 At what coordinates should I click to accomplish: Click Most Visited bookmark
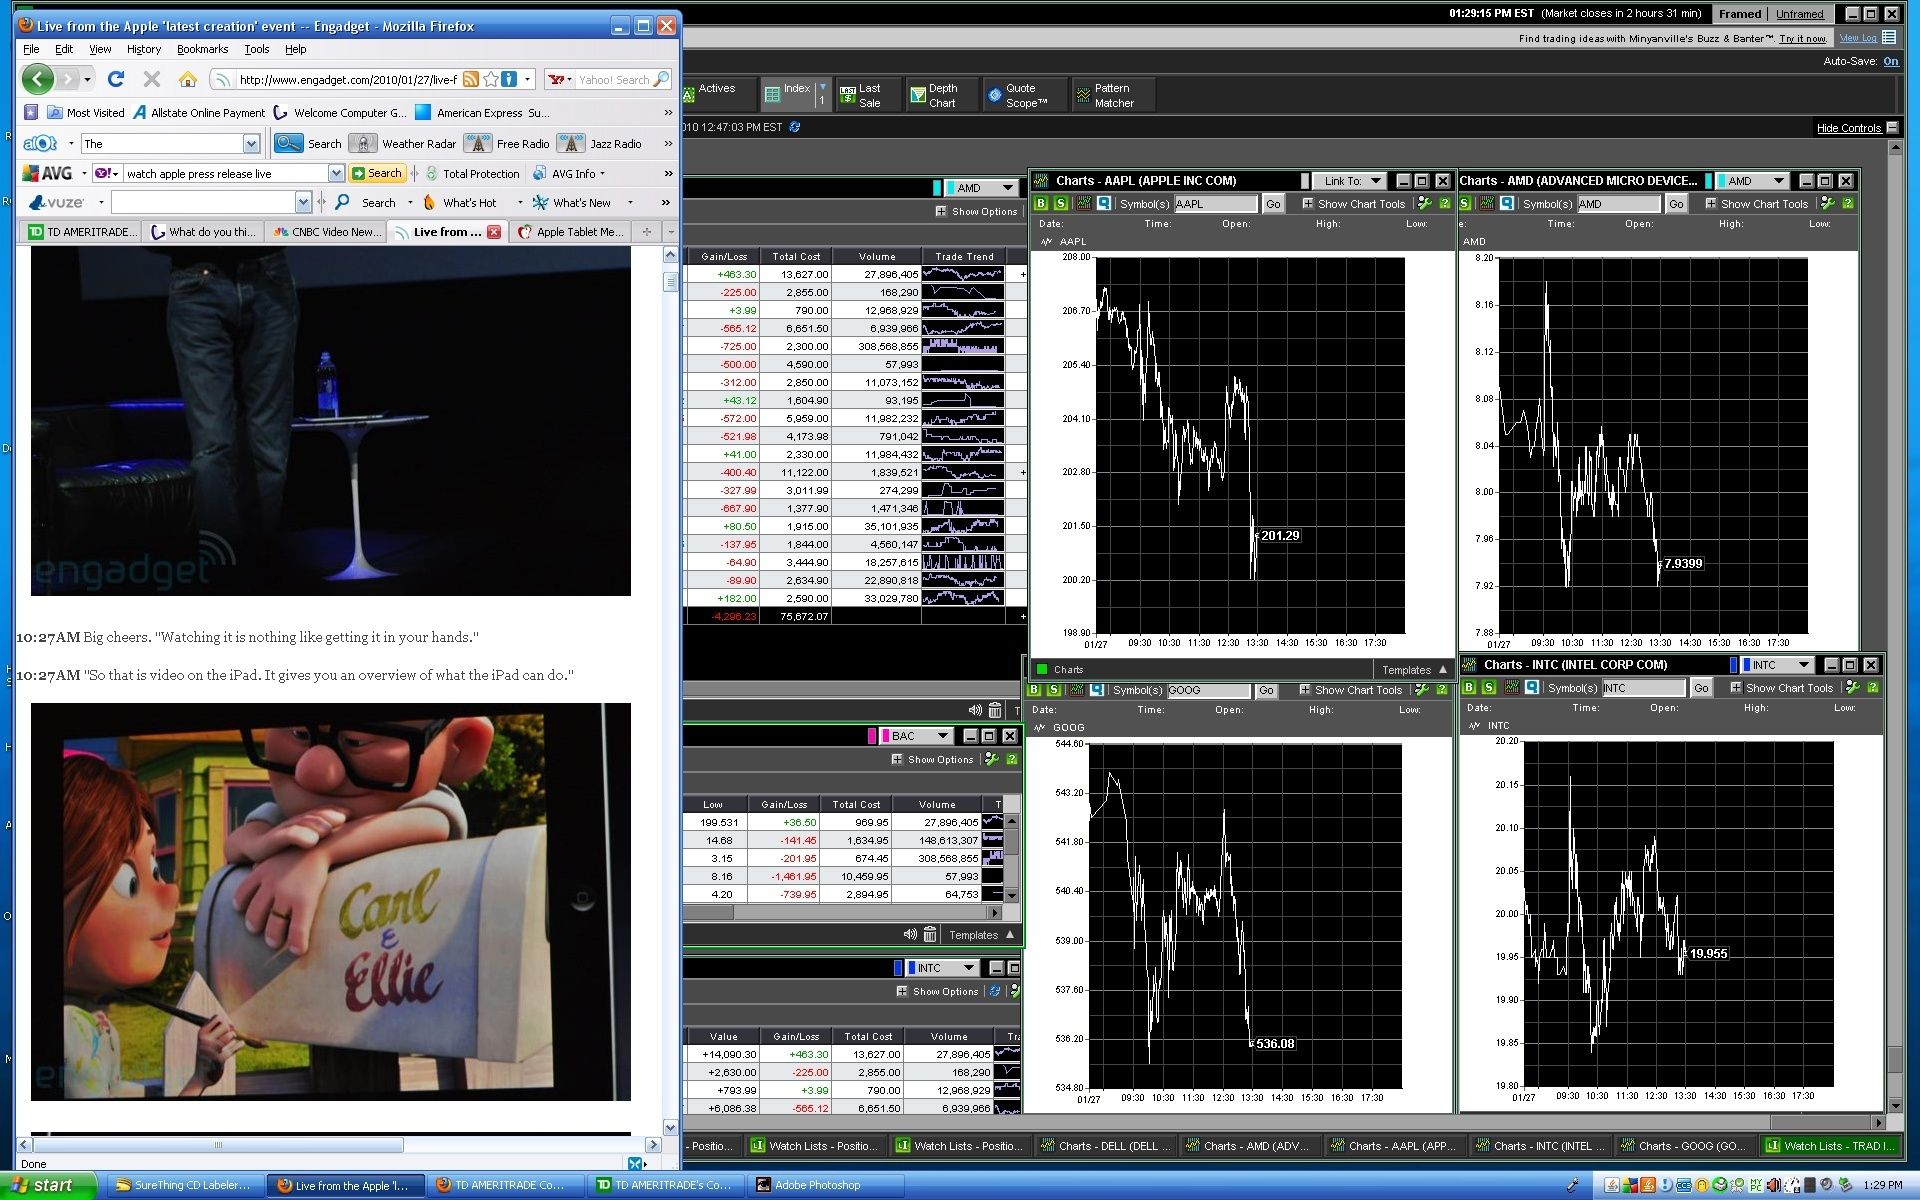(x=86, y=113)
